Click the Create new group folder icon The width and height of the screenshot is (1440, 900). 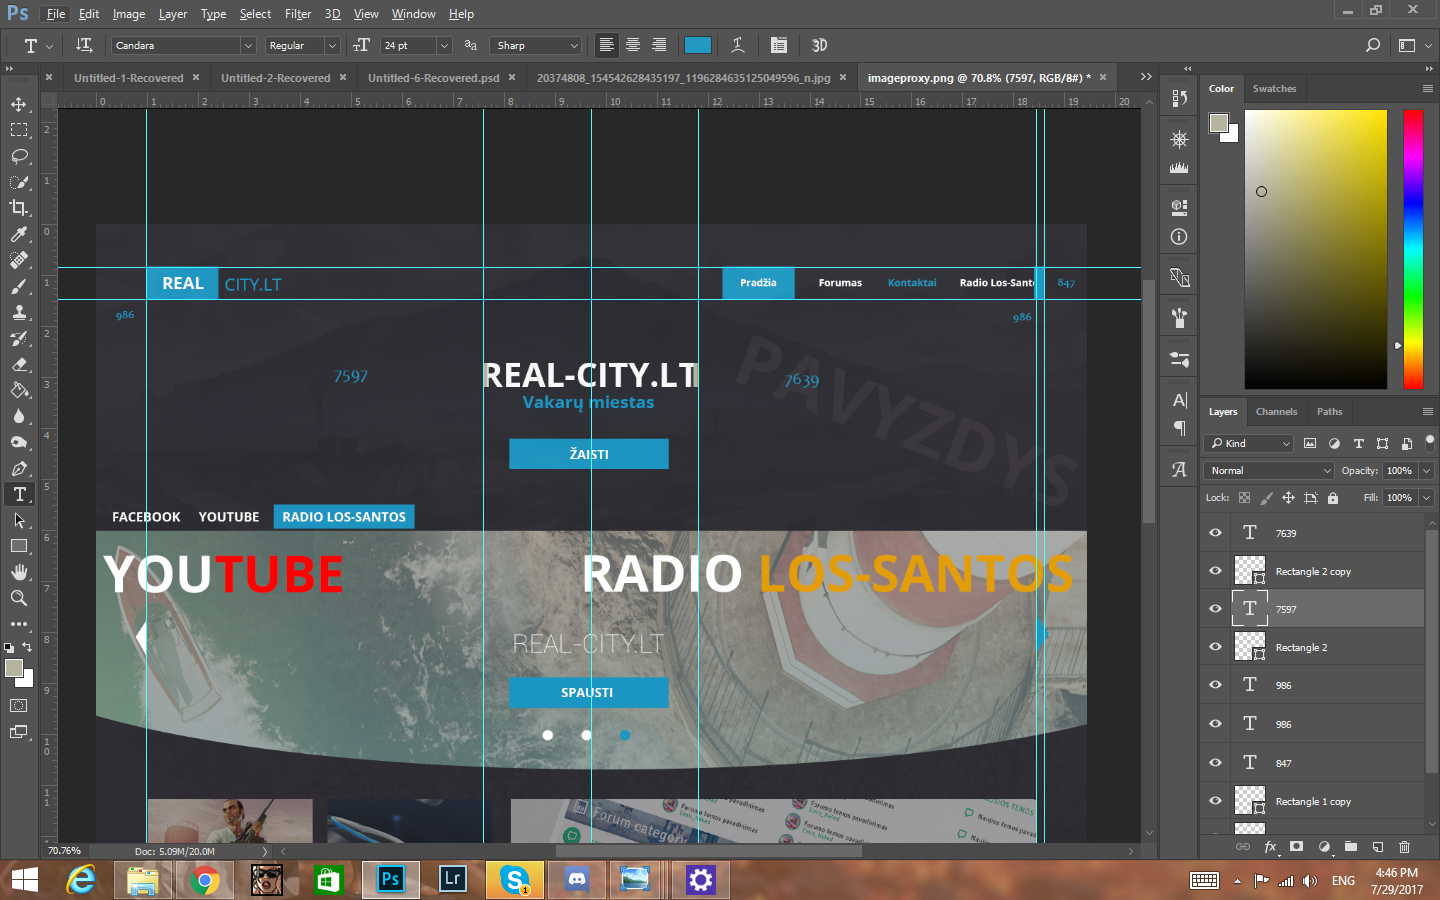(x=1350, y=846)
